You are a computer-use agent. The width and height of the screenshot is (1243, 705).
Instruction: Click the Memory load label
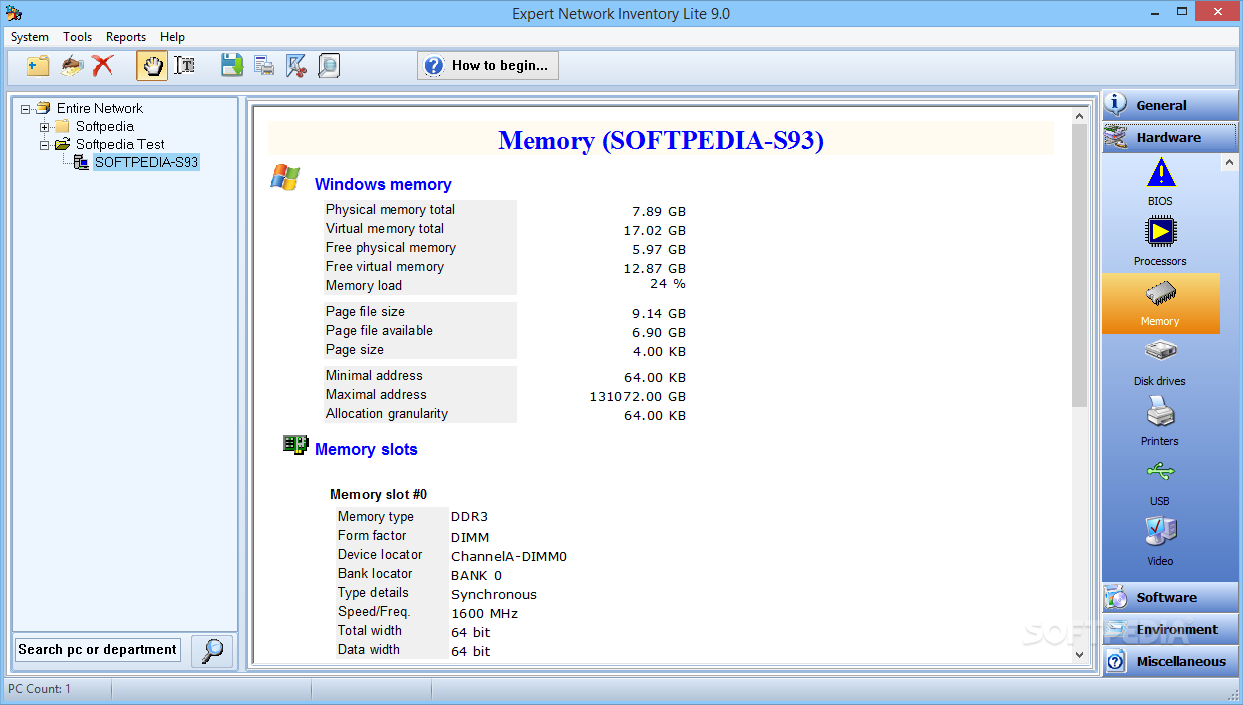364,285
